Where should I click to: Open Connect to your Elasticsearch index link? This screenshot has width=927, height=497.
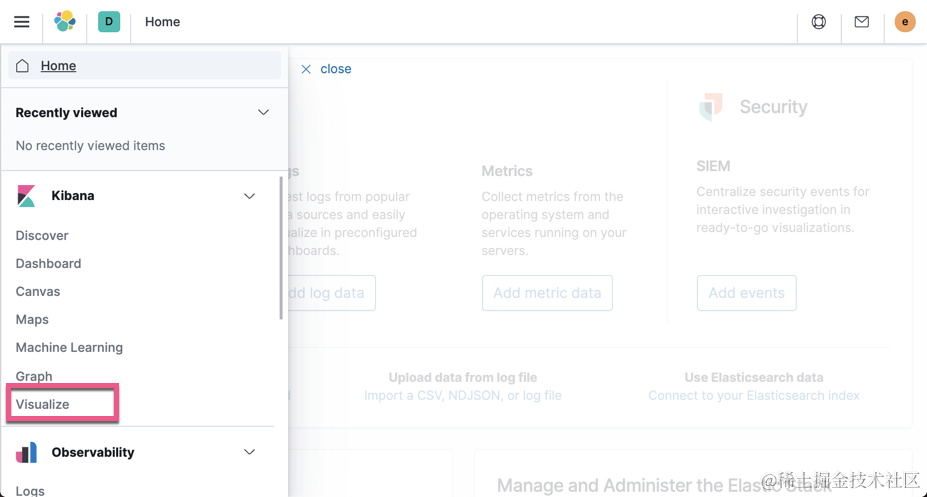coord(754,395)
